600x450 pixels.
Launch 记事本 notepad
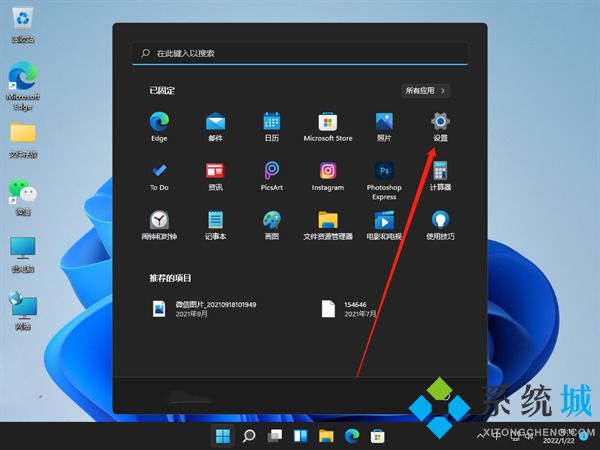click(x=215, y=225)
